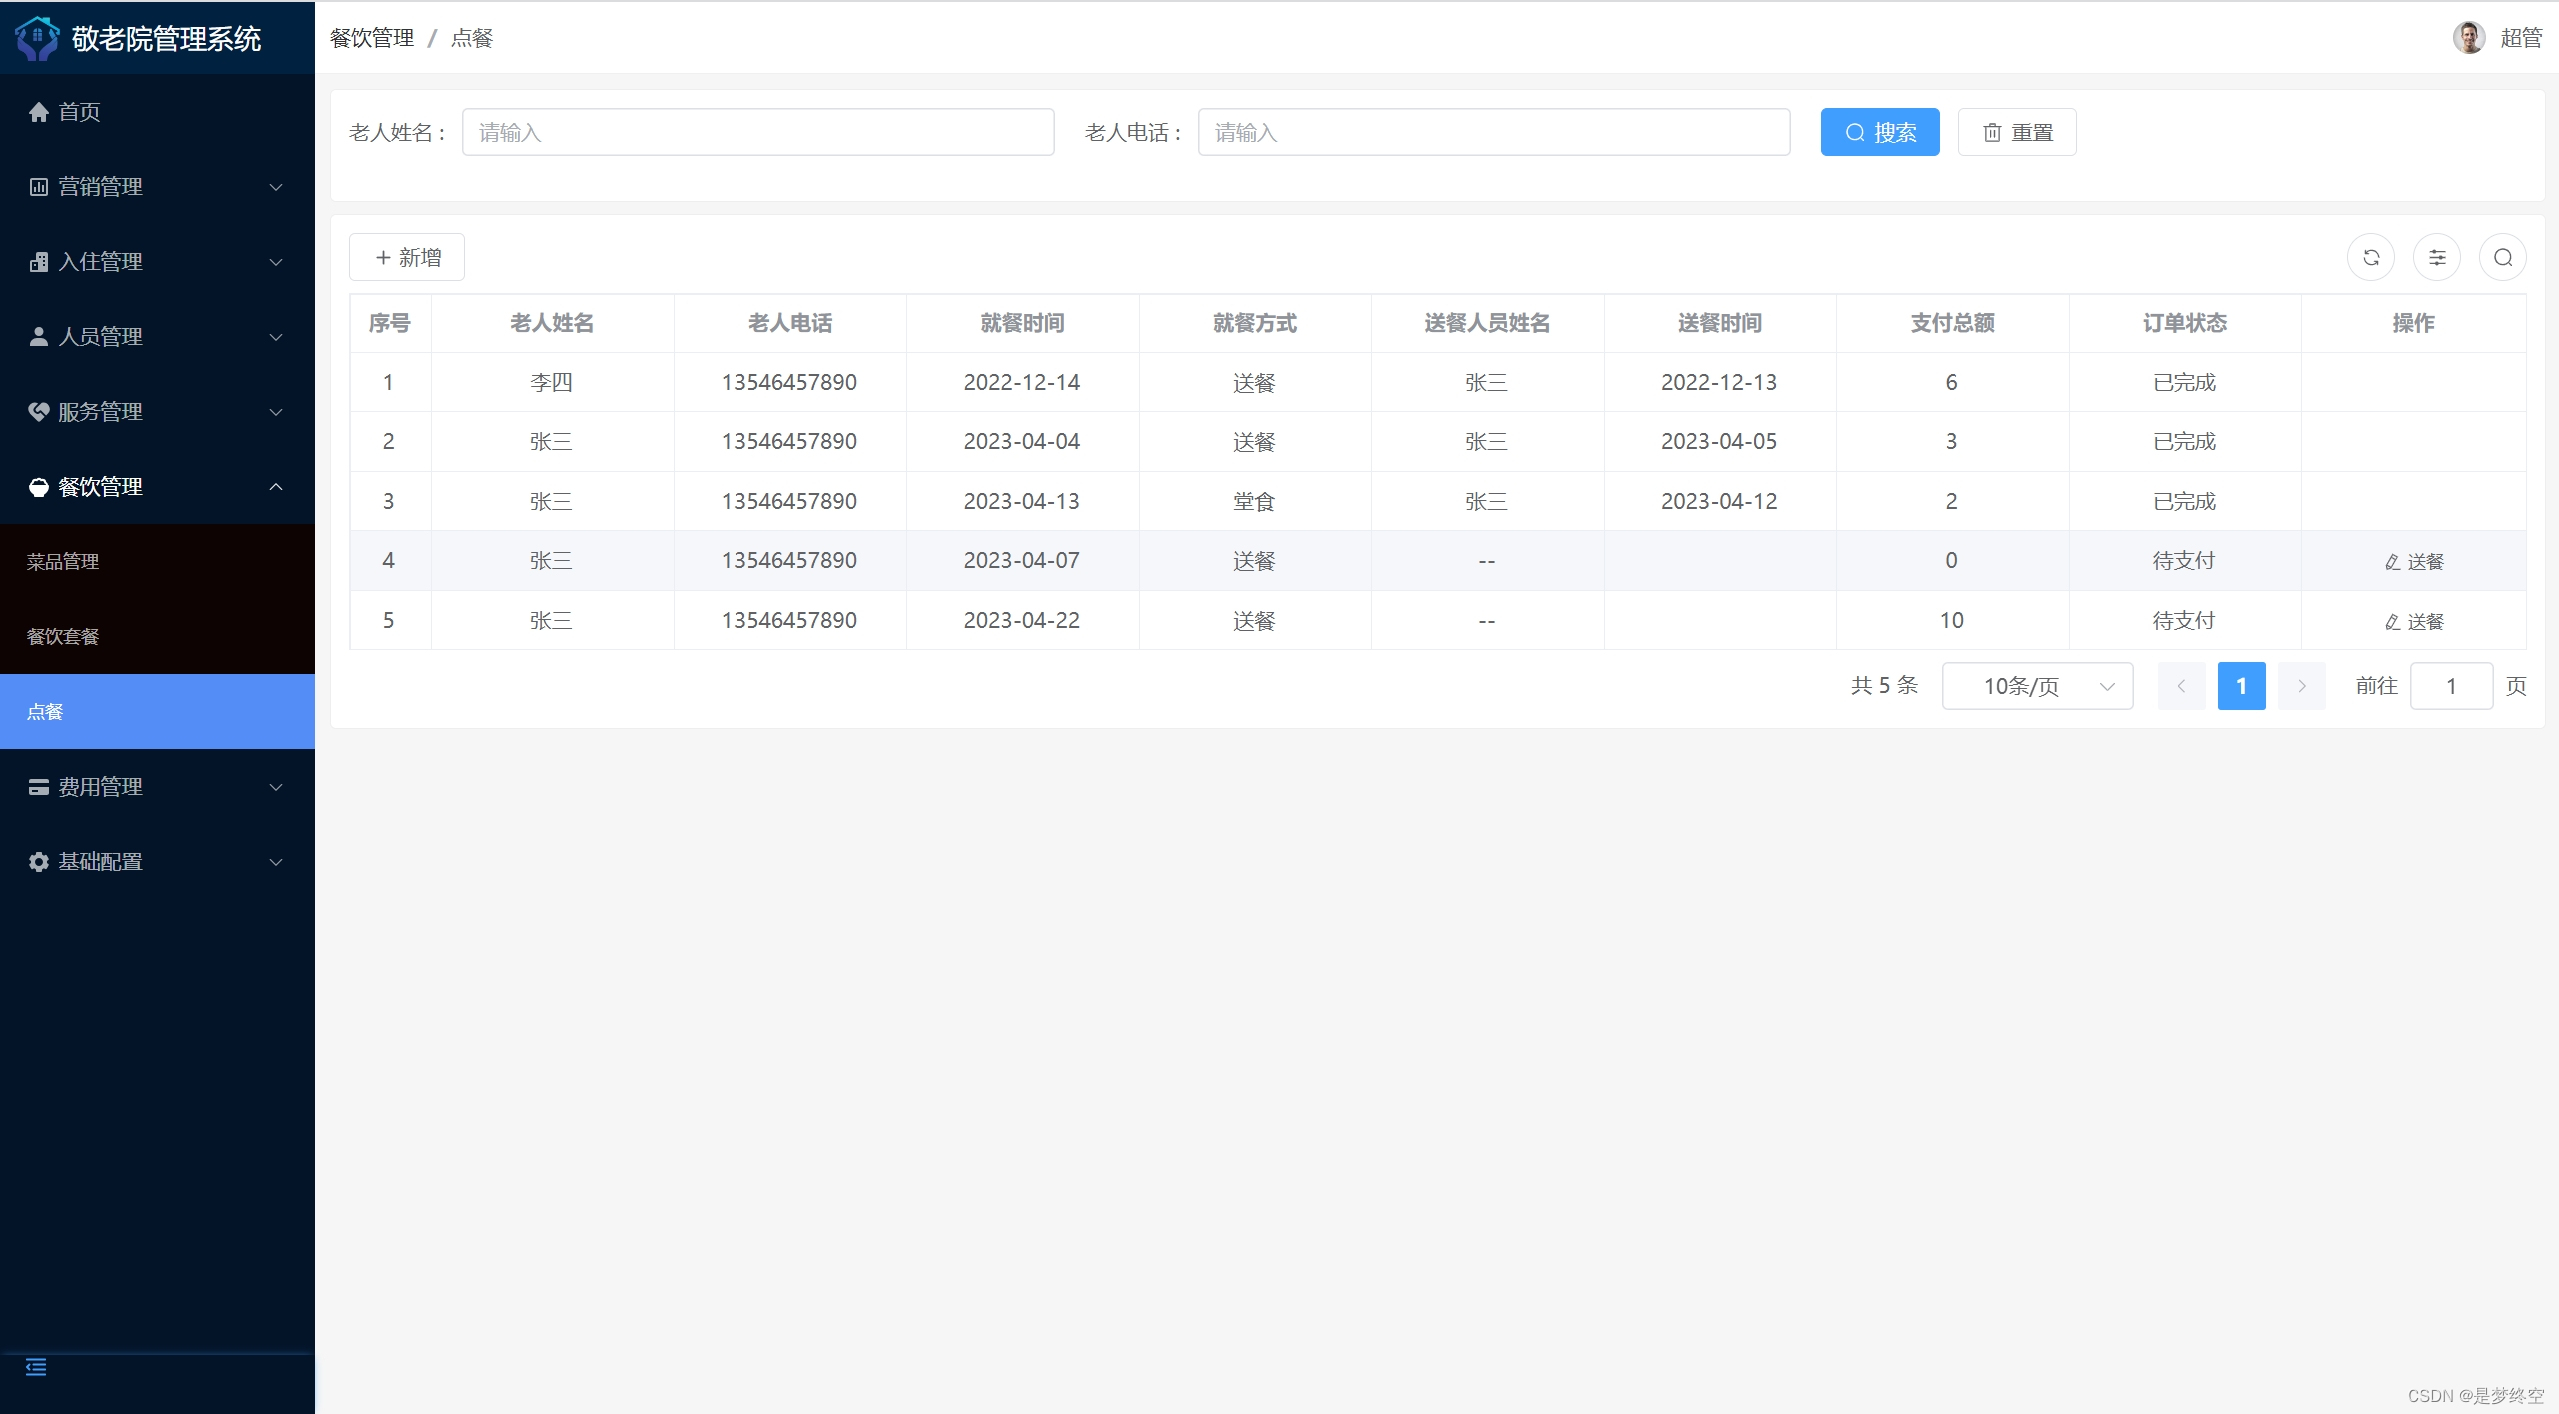Click the 餐饮管理 bowl icon

tap(39, 487)
